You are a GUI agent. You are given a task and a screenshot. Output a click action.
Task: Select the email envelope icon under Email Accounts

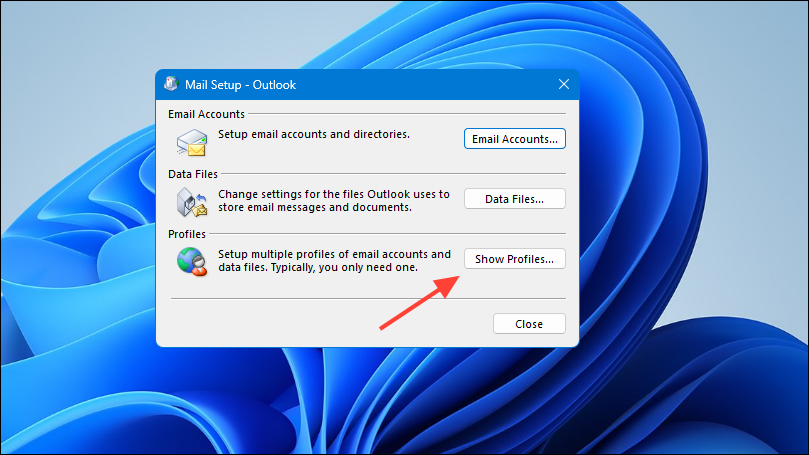(192, 142)
